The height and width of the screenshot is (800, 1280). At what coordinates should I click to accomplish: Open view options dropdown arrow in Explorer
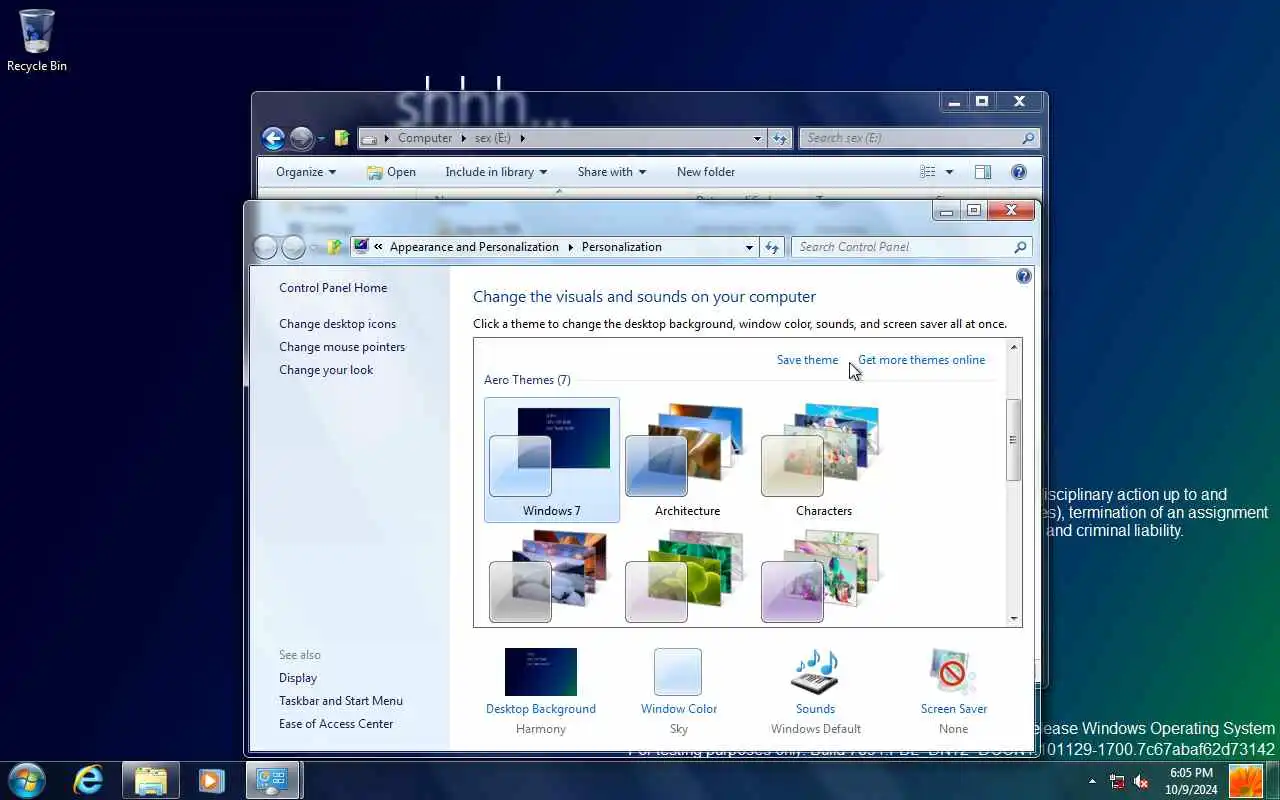pos(949,172)
